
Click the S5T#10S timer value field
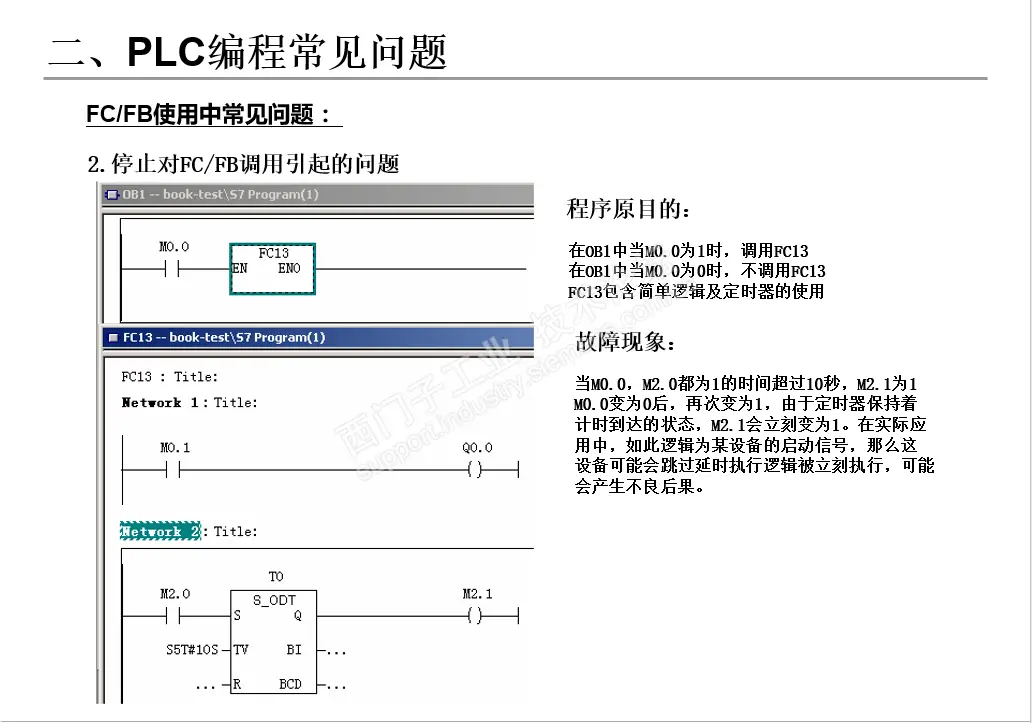[192, 650]
